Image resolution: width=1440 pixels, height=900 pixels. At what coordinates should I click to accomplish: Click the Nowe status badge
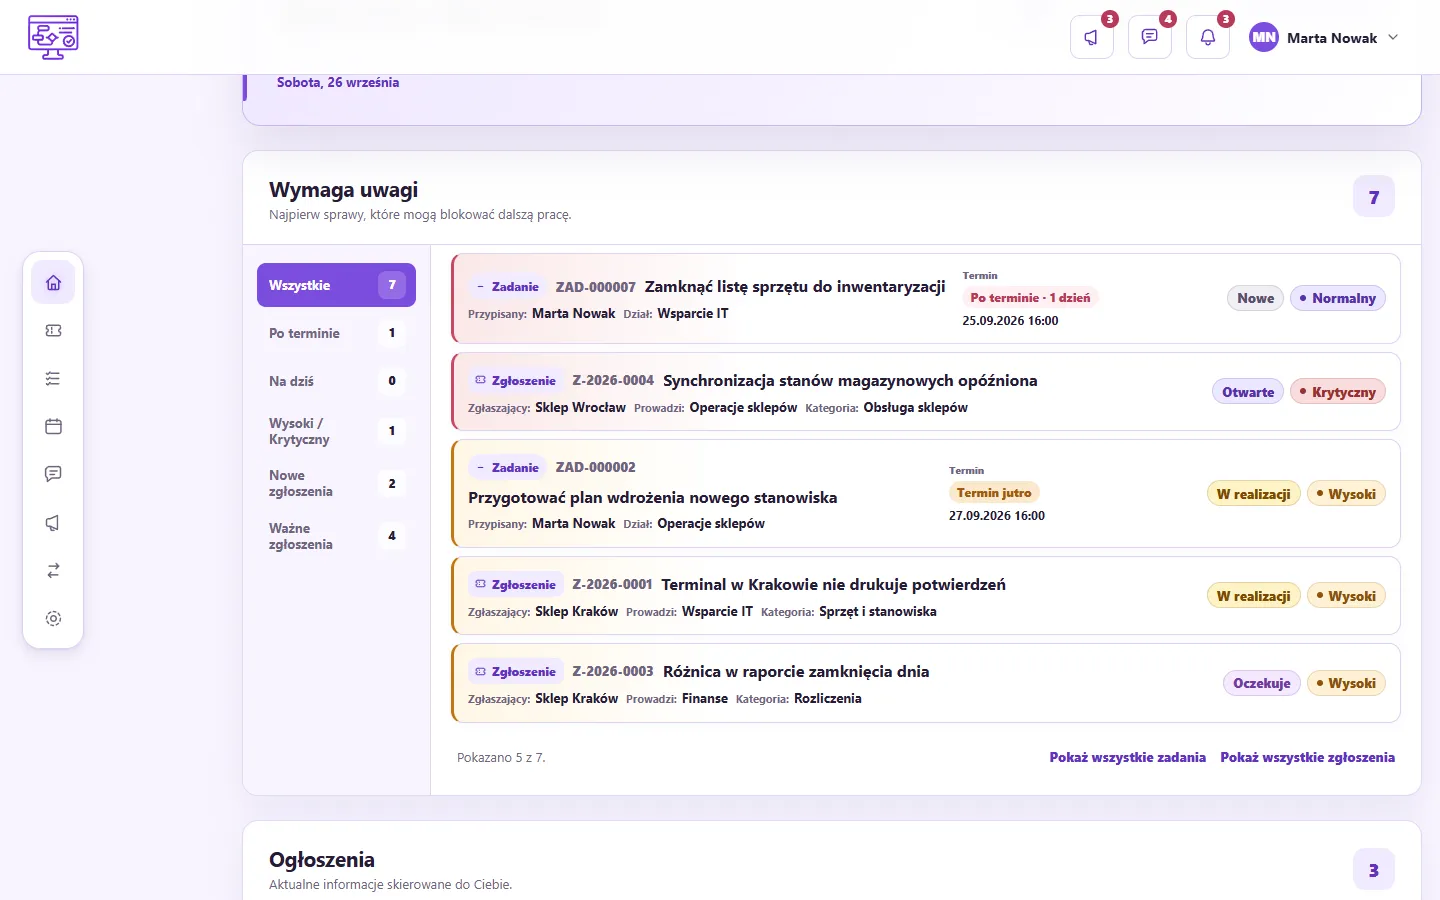pos(1255,298)
